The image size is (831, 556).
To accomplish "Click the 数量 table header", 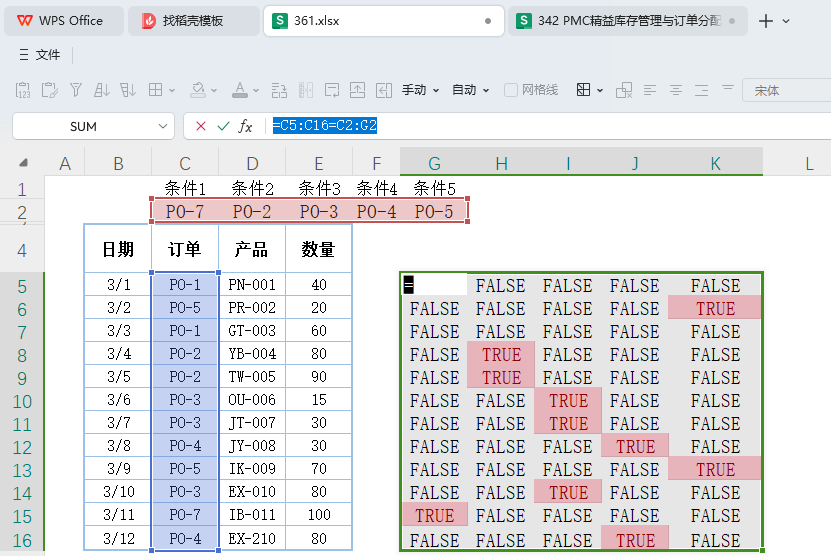I will 318,249.
